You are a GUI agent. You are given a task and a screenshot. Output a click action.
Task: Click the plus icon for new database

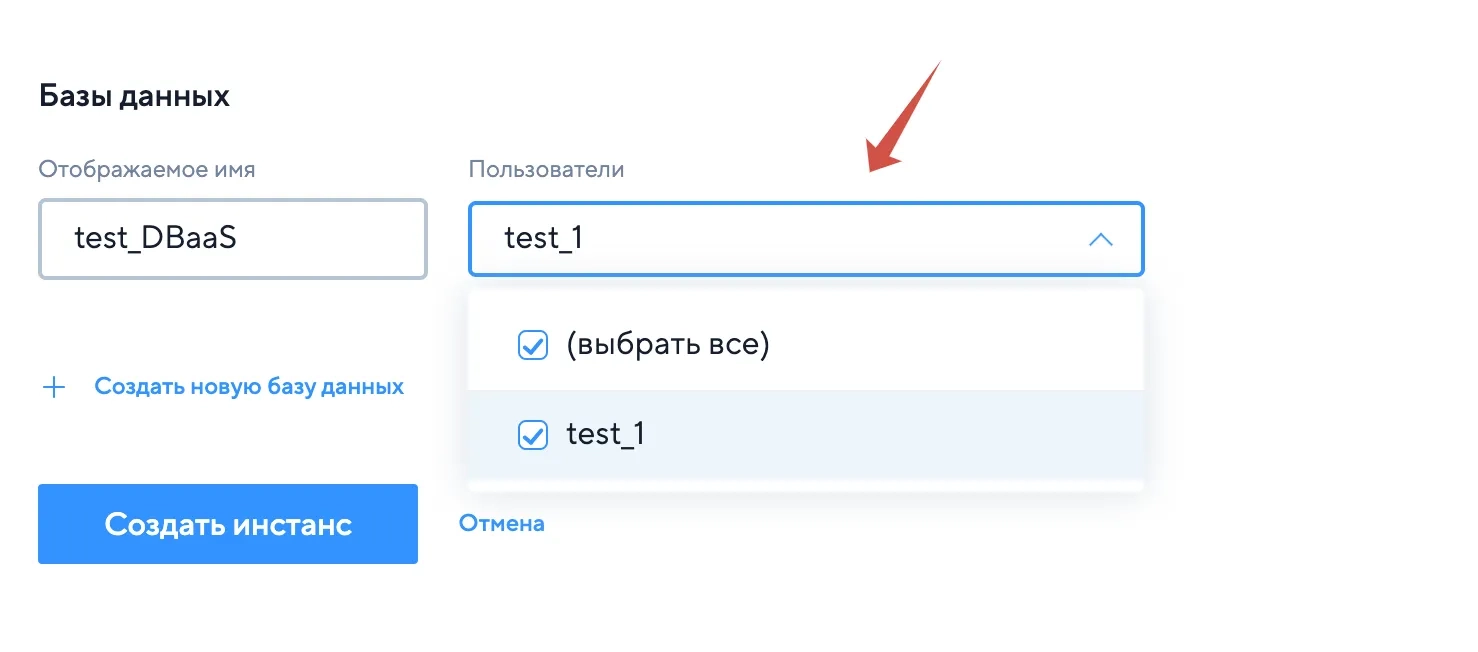54,387
